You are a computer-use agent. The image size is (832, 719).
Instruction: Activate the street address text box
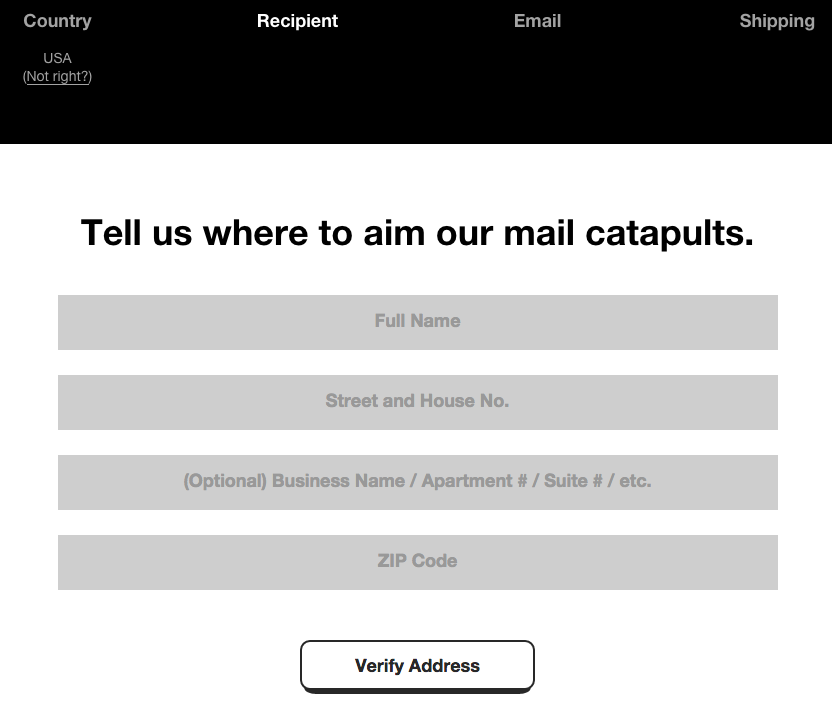click(417, 402)
